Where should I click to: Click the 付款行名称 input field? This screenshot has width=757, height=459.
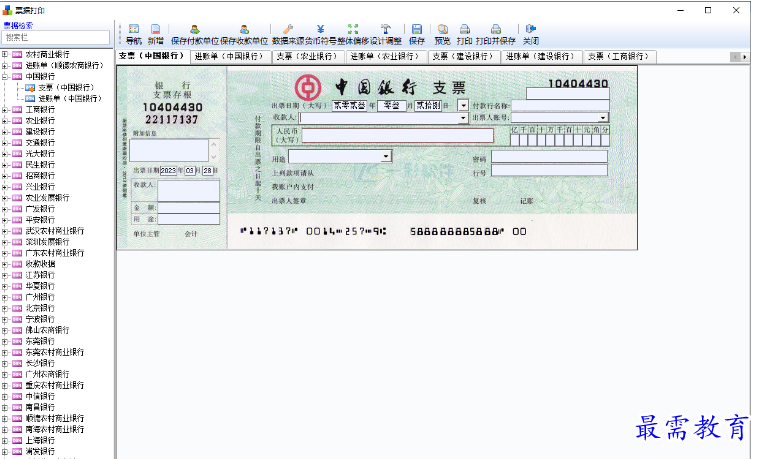tap(561, 105)
